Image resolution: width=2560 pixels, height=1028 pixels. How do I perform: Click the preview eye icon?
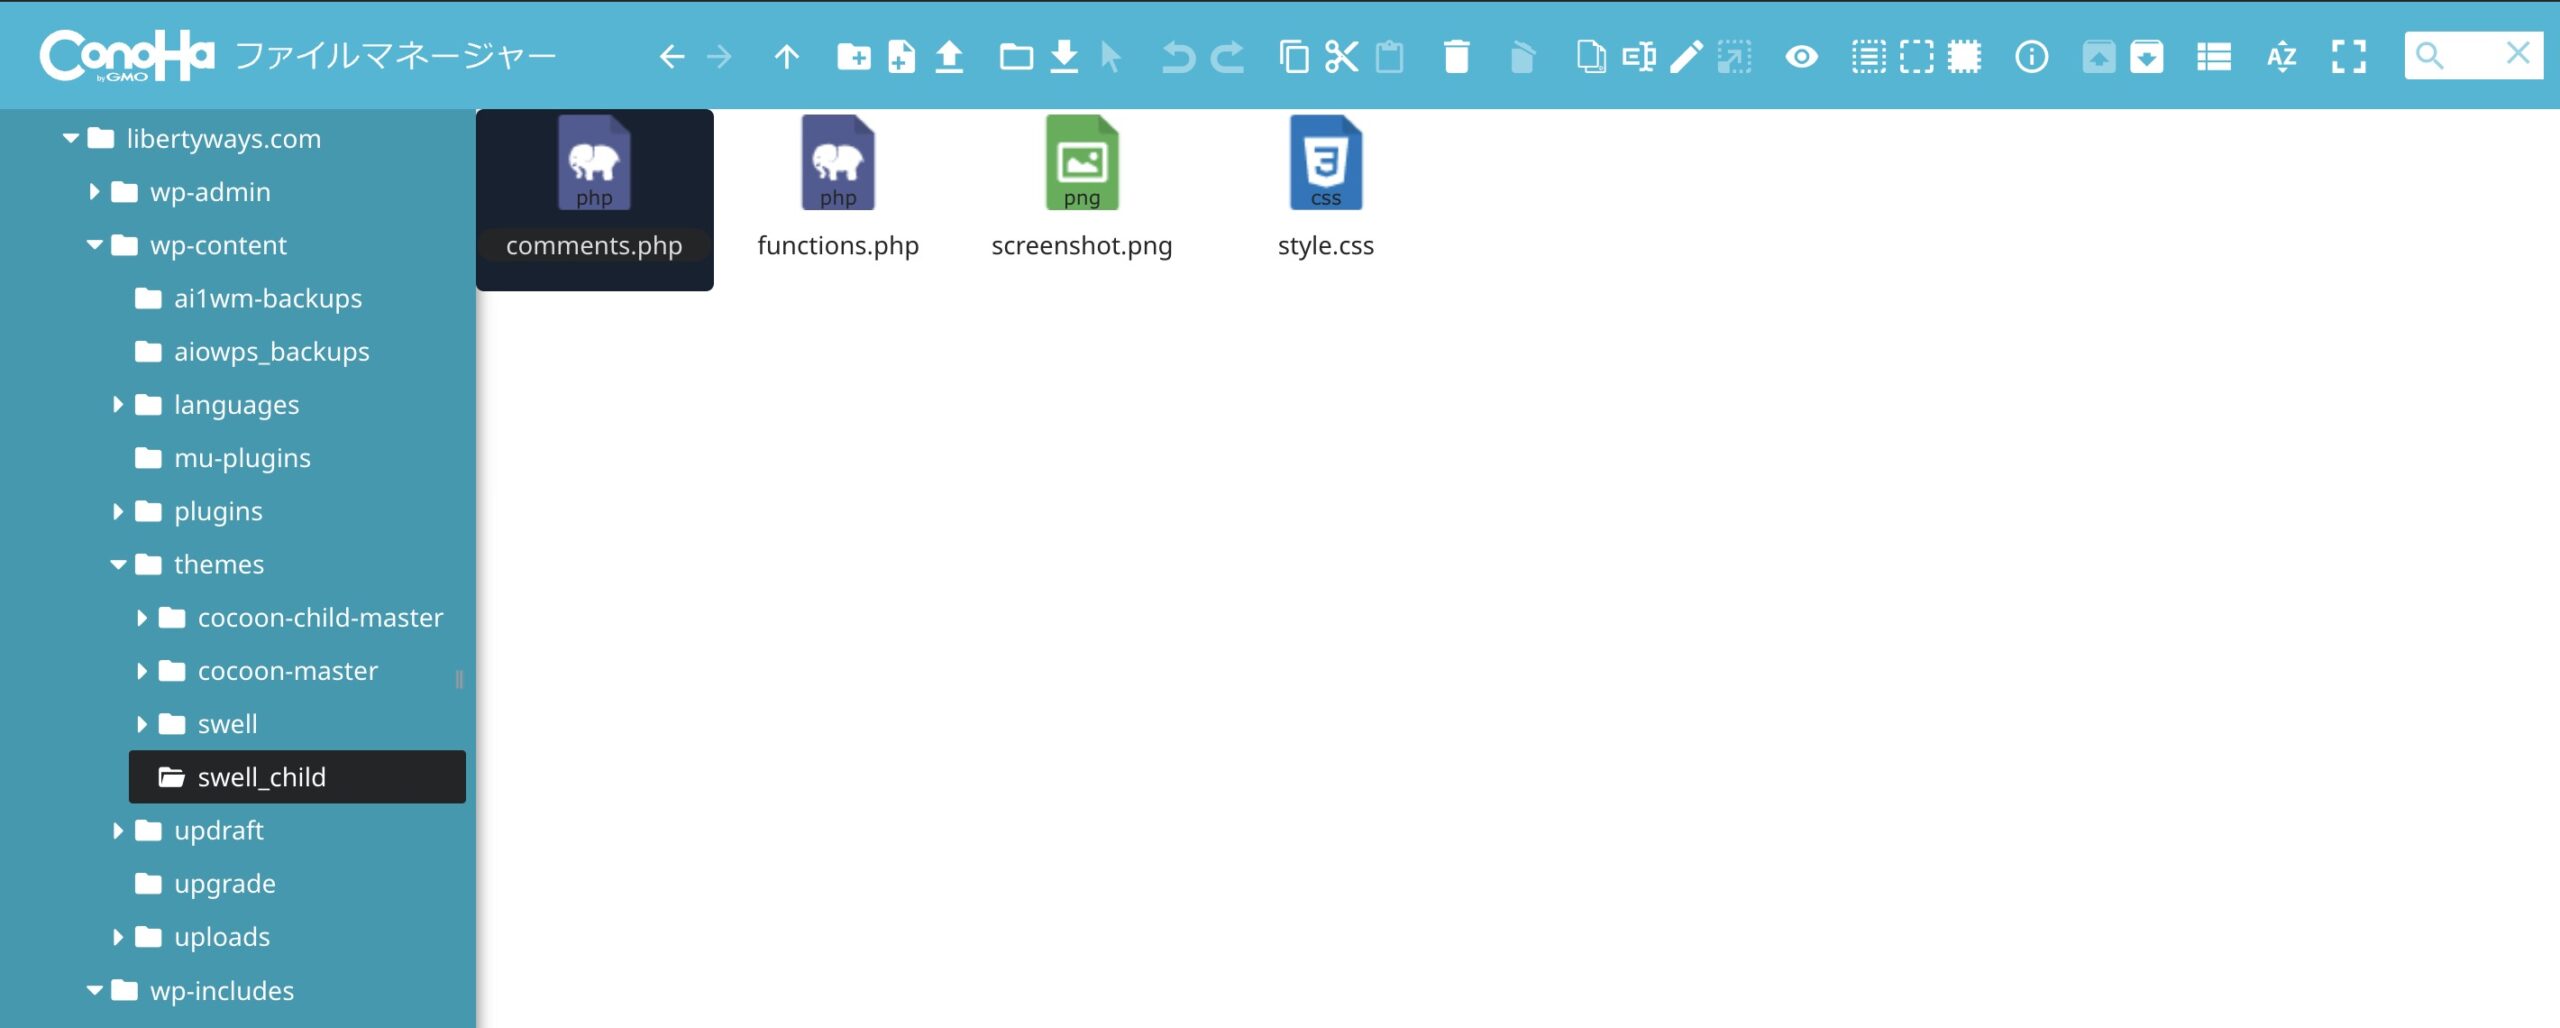pos(1802,57)
